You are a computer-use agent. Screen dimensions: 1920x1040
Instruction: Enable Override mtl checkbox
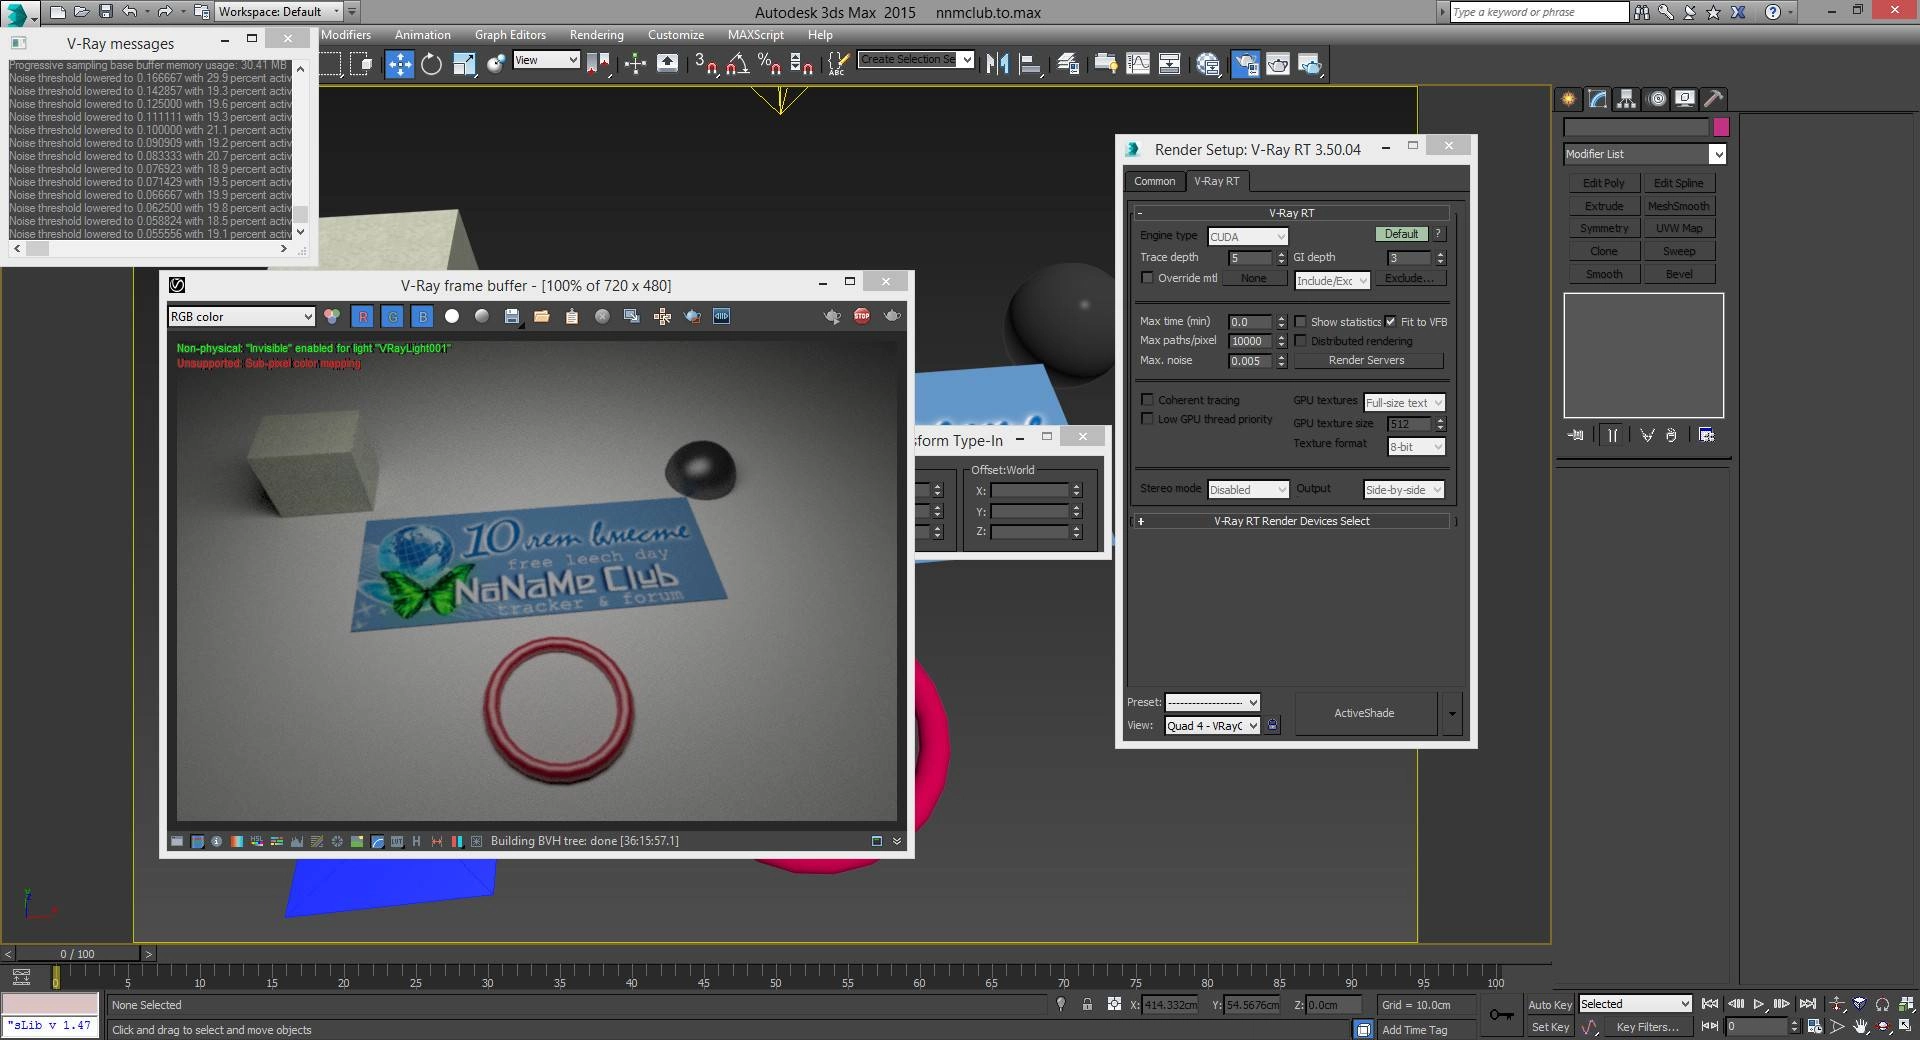coord(1147,278)
